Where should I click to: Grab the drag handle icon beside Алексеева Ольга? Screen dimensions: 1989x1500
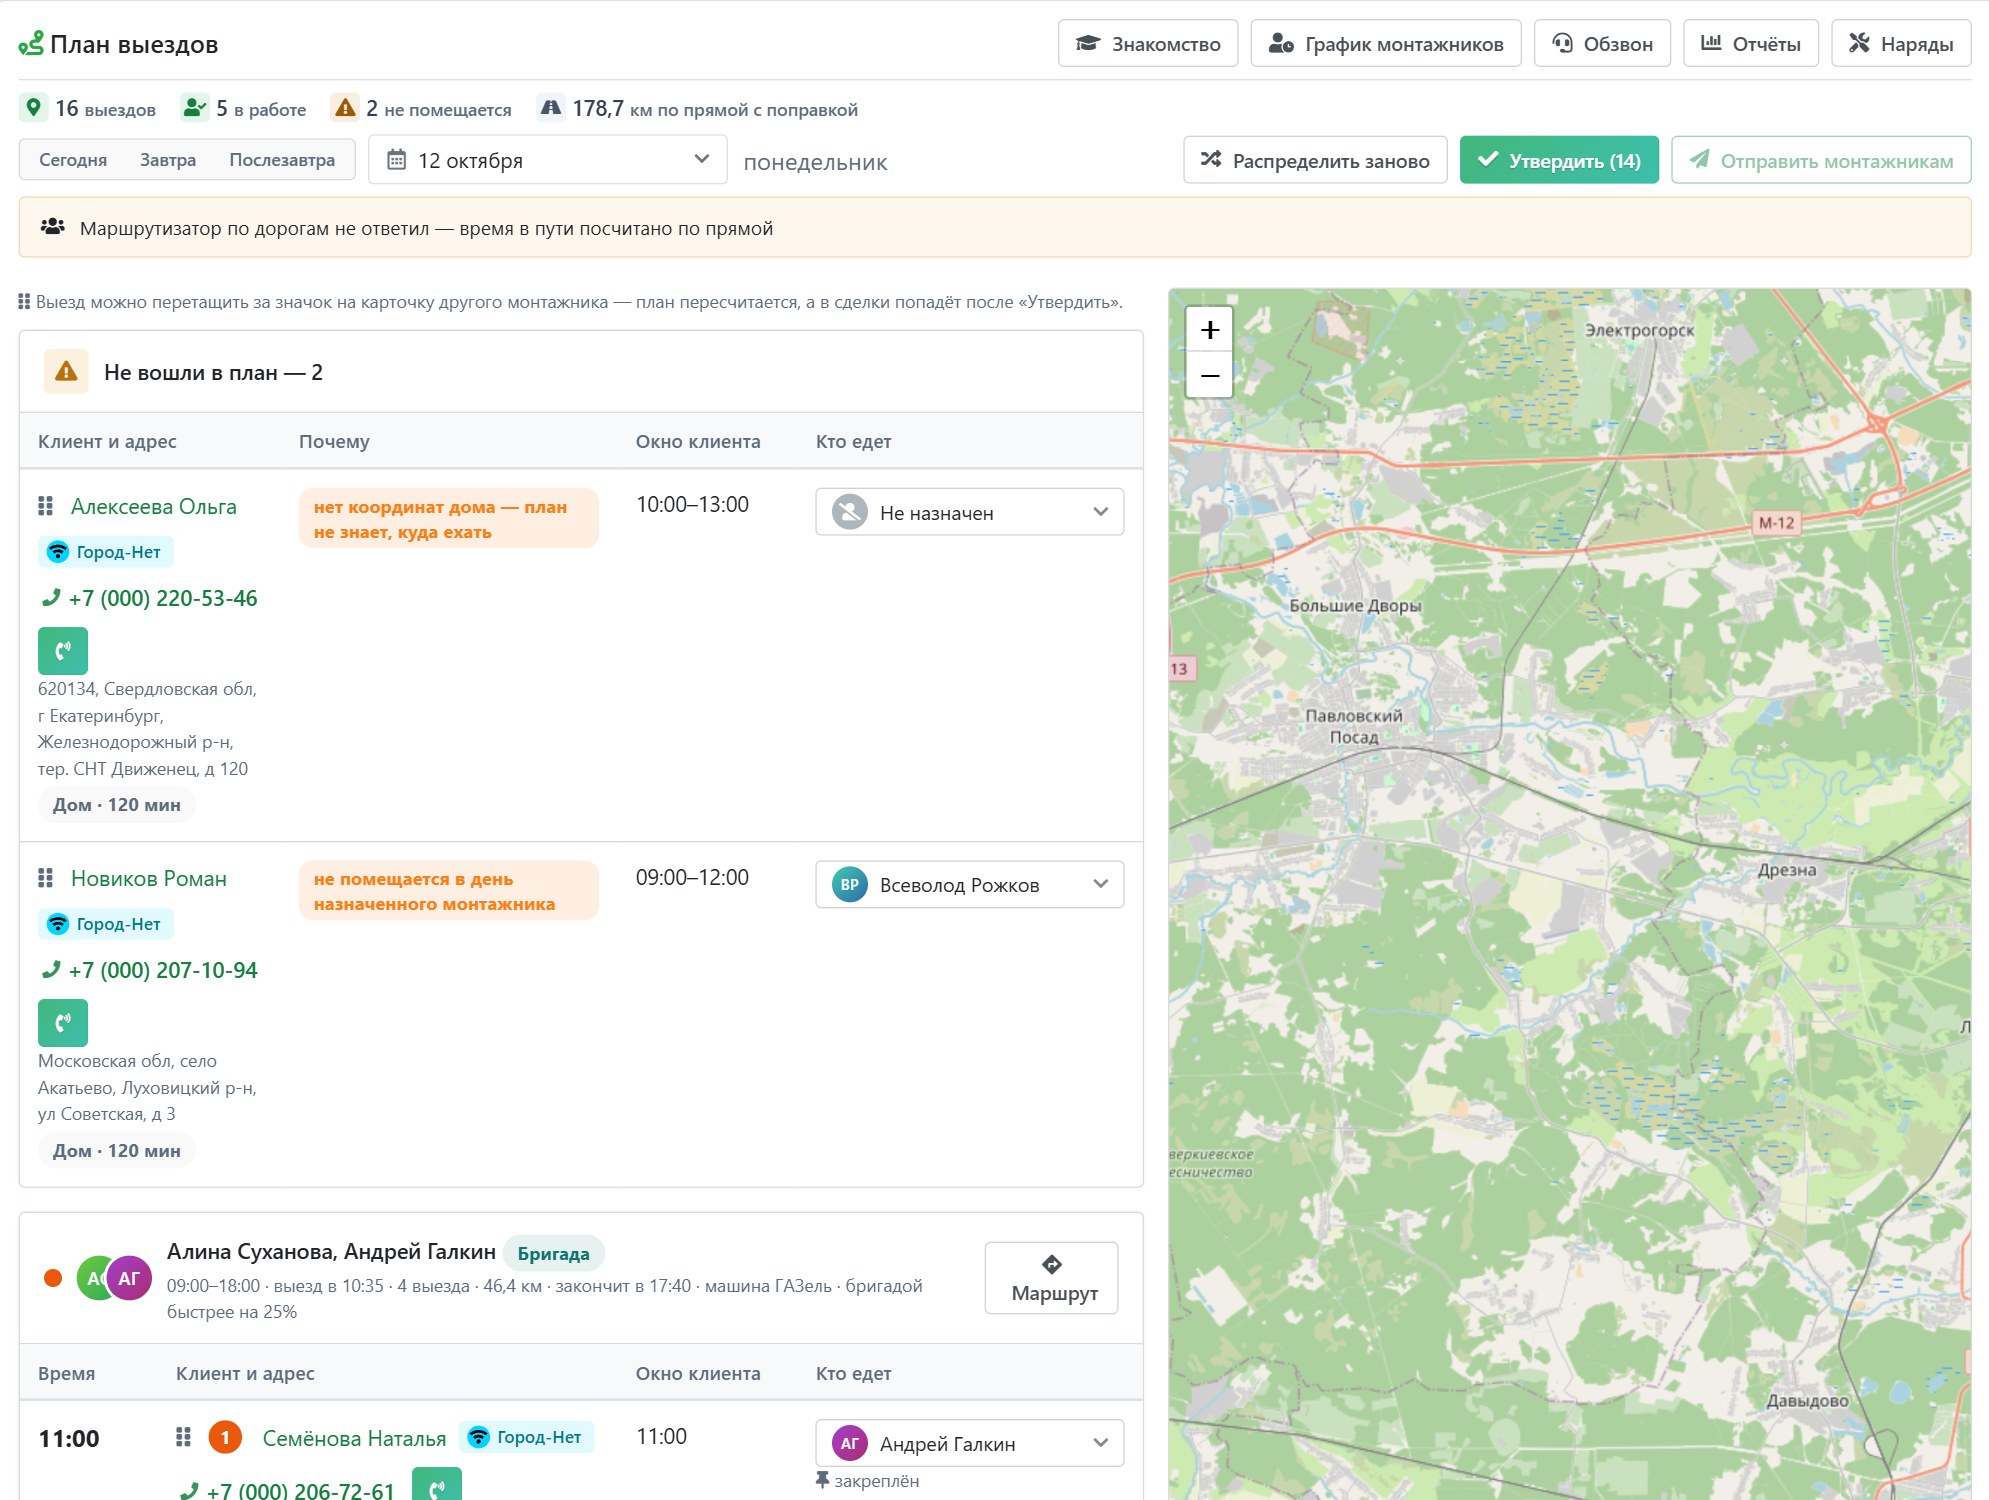(45, 506)
